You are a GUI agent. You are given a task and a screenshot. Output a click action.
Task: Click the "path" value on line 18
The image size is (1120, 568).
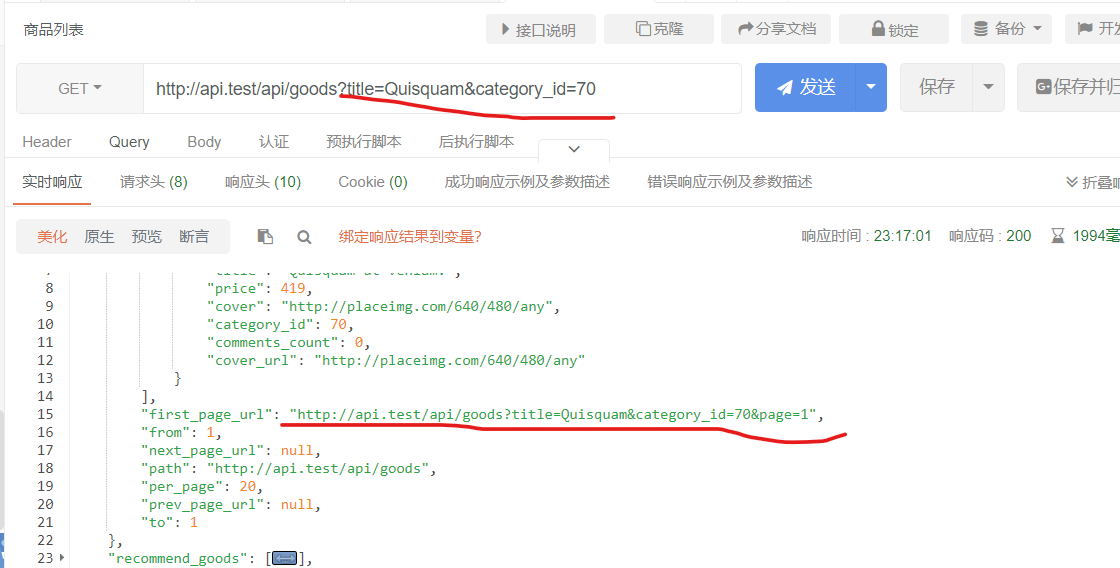tap(318, 469)
